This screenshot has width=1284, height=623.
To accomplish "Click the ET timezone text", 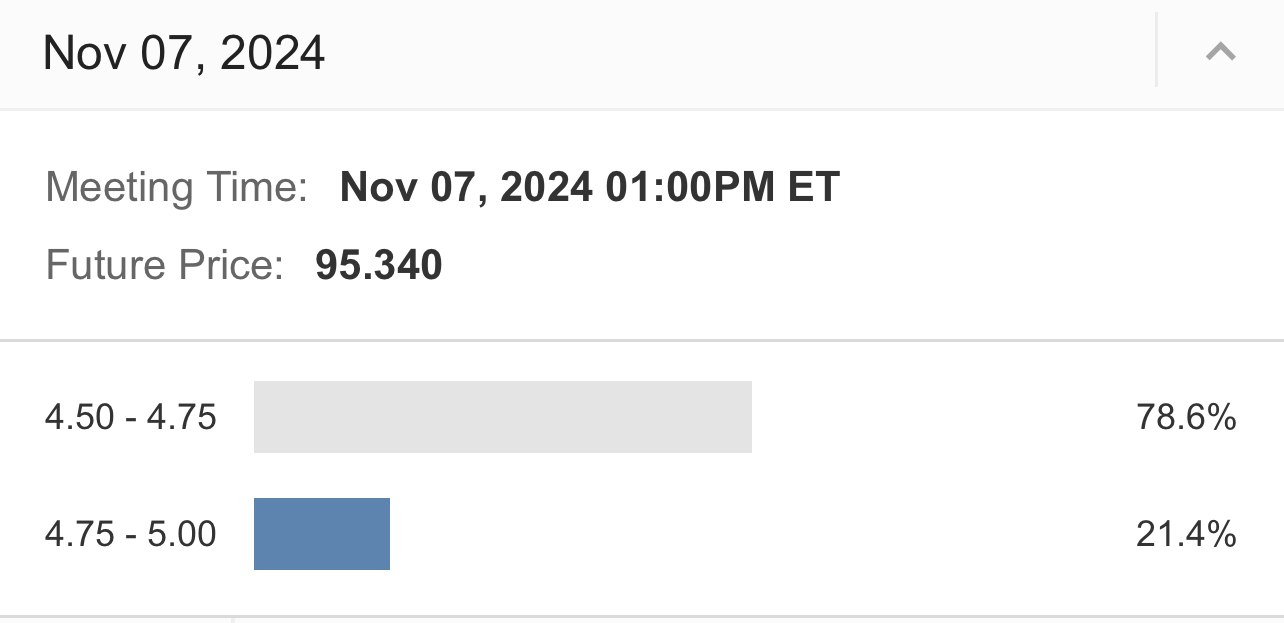I will [814, 188].
